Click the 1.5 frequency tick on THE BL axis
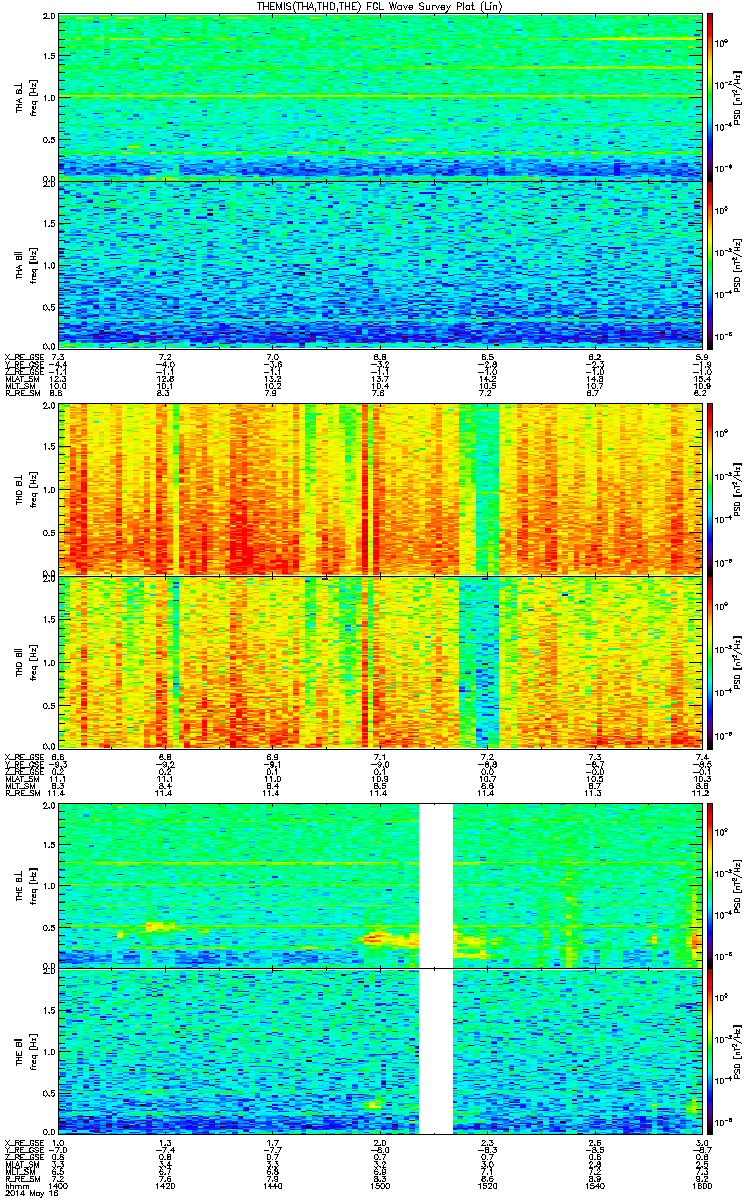 [48, 844]
